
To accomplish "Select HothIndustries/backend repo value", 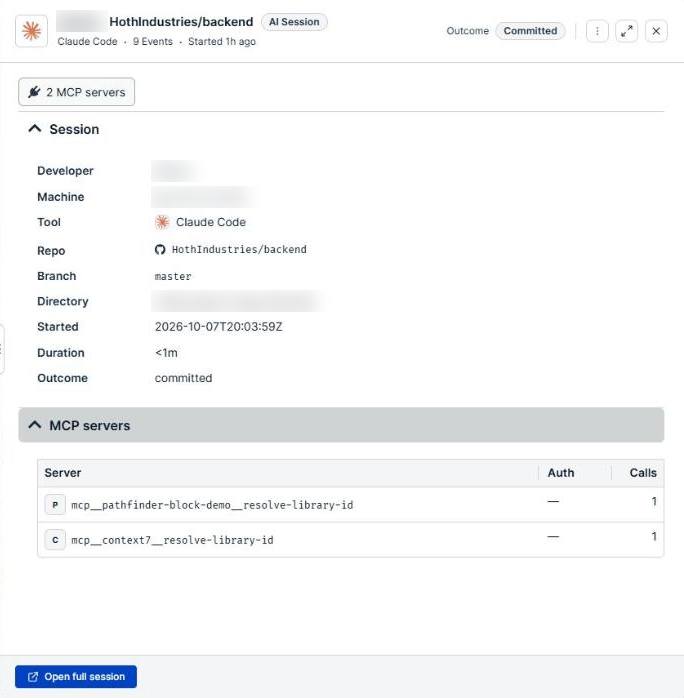I will pos(239,249).
